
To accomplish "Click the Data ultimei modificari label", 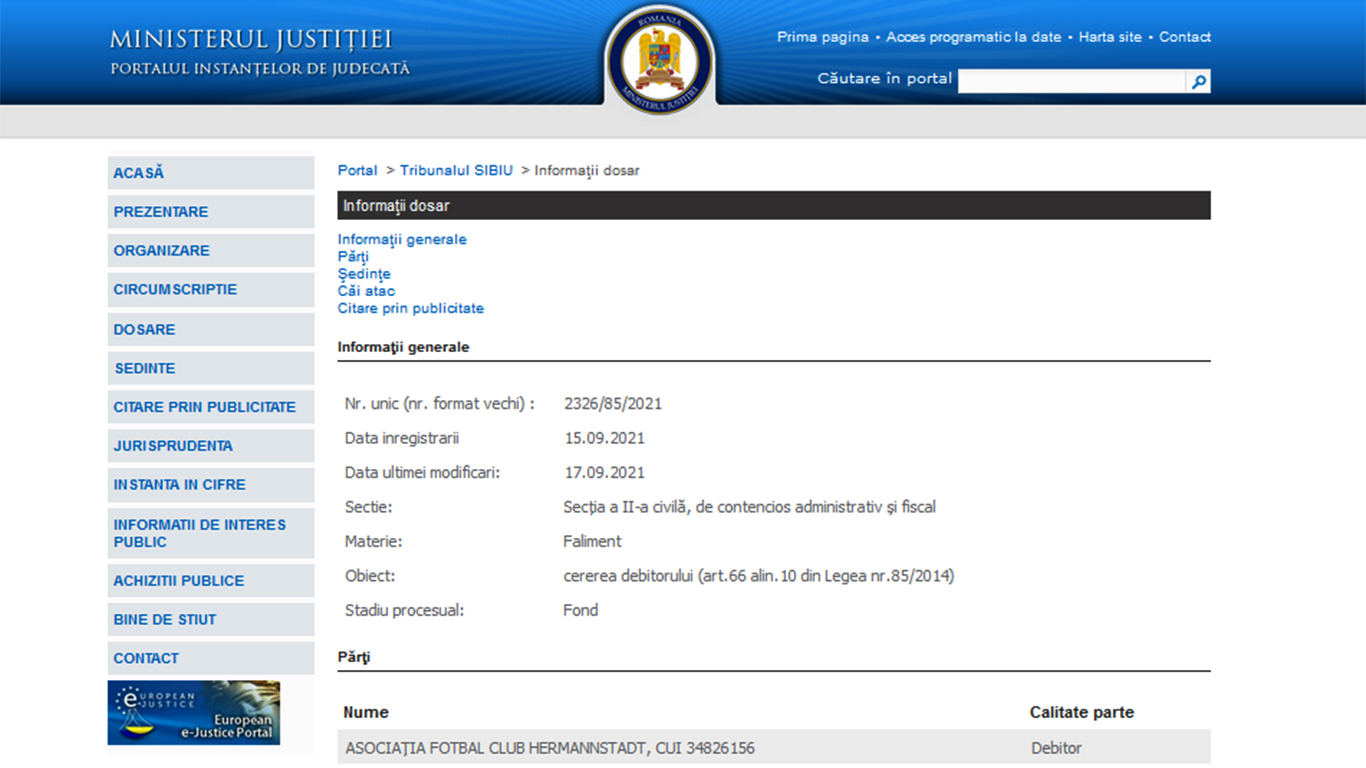I will tap(422, 473).
